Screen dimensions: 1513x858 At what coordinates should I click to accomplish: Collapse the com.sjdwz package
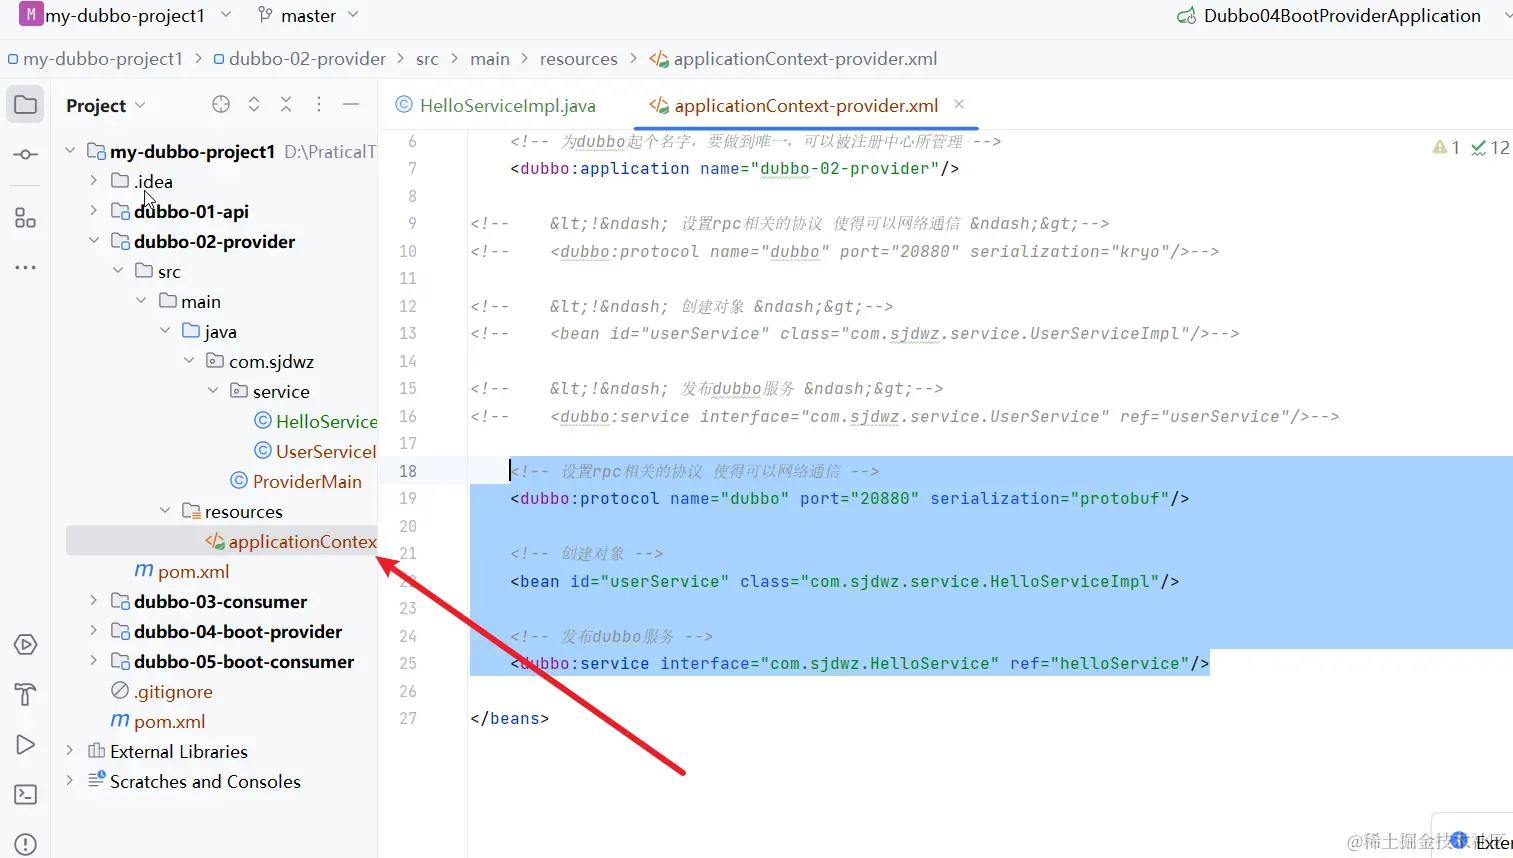[x=189, y=361]
